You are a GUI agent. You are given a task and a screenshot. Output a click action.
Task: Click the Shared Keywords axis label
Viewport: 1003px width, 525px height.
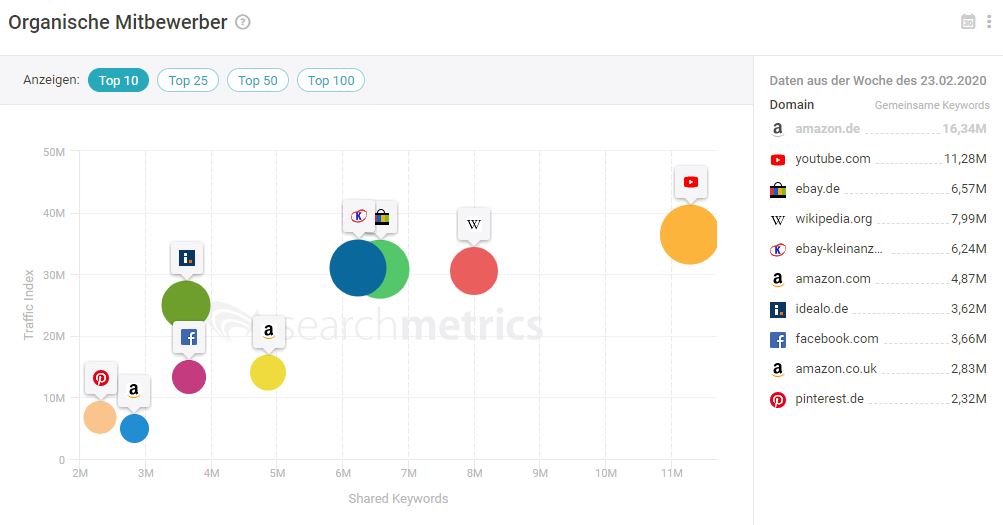pos(398,499)
